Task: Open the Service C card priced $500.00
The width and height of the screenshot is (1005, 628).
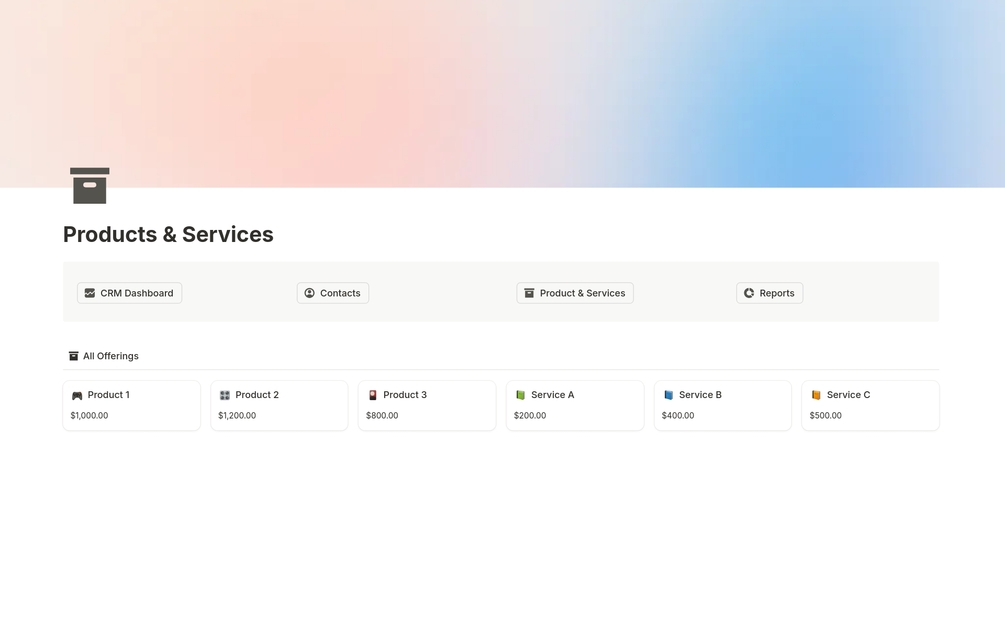Action: [x=870, y=406]
